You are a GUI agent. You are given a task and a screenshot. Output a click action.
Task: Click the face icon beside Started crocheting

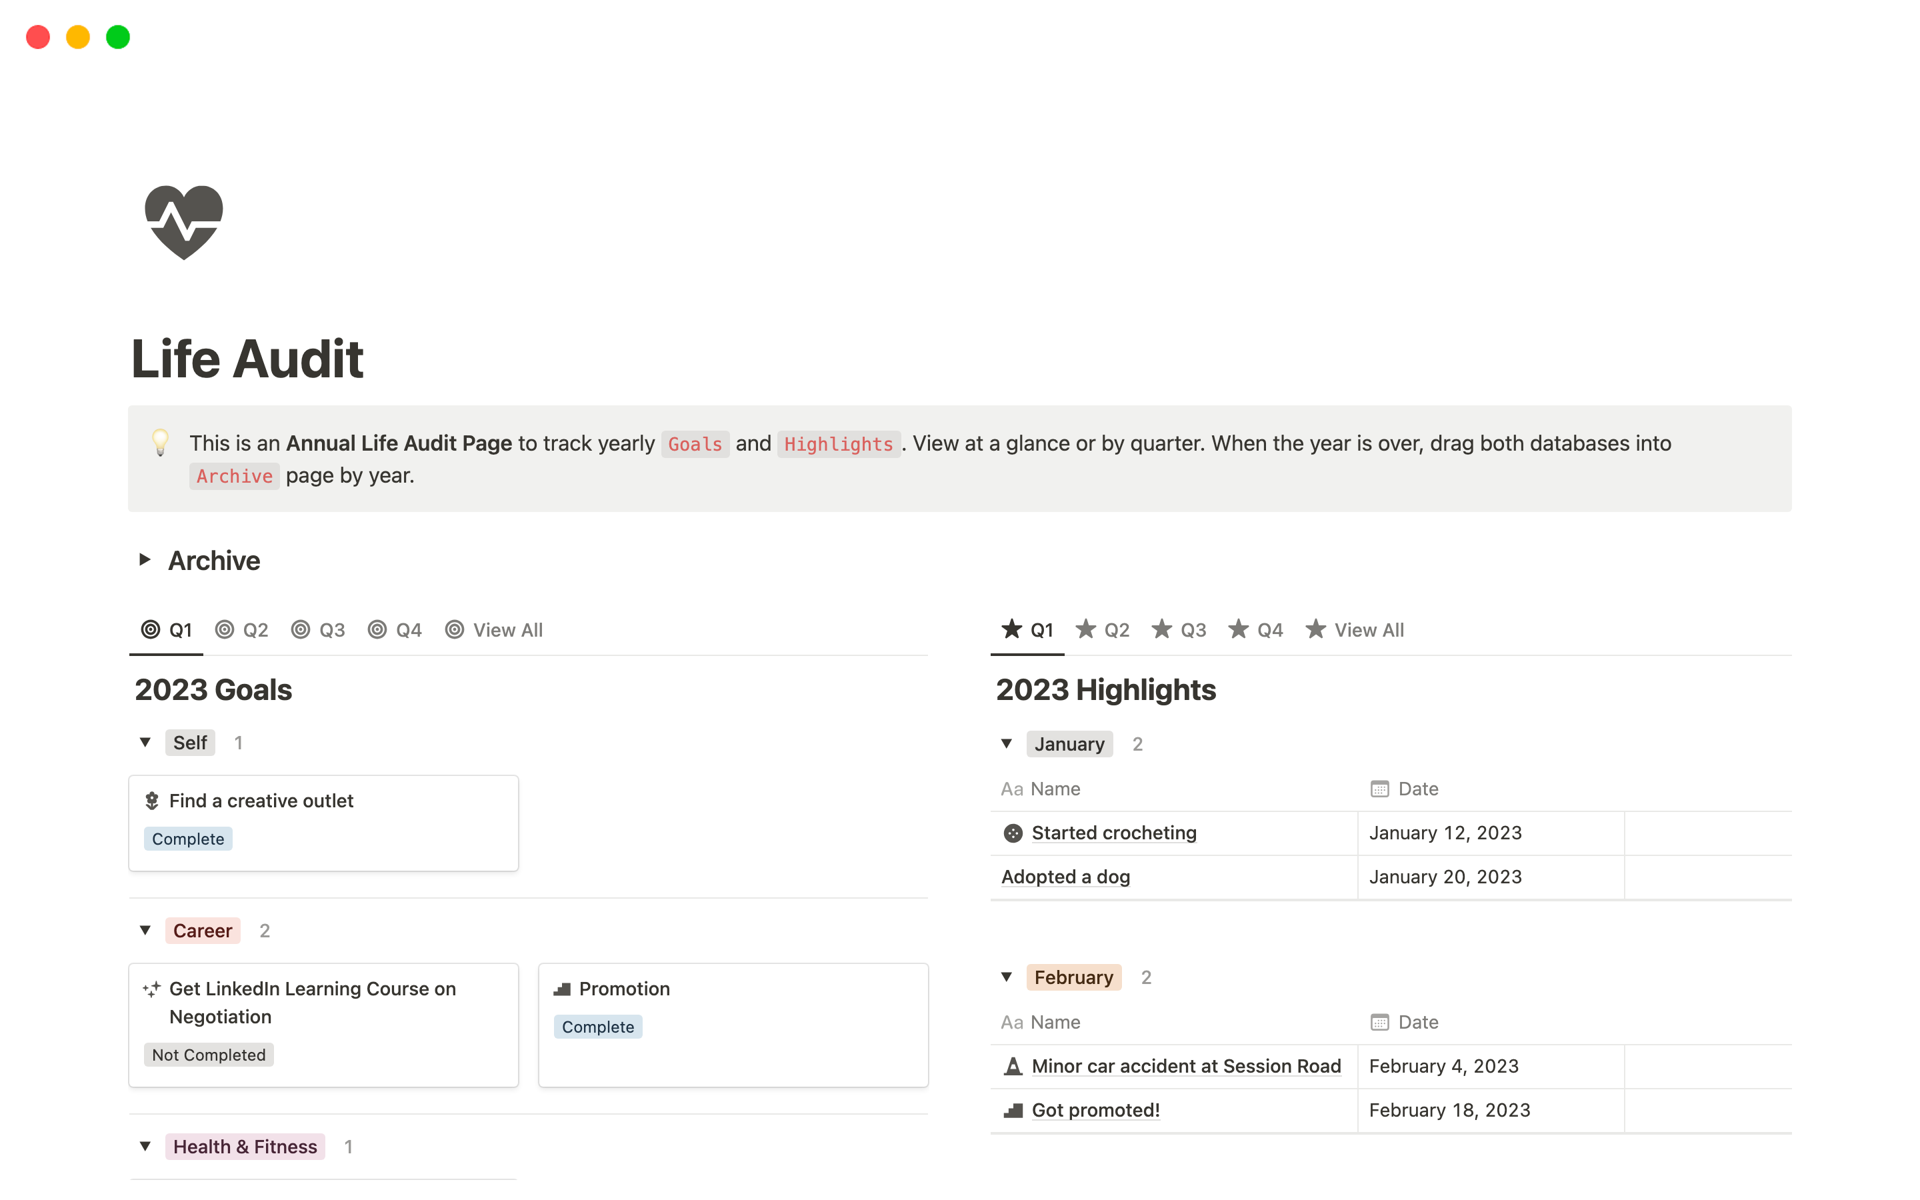[1012, 832]
